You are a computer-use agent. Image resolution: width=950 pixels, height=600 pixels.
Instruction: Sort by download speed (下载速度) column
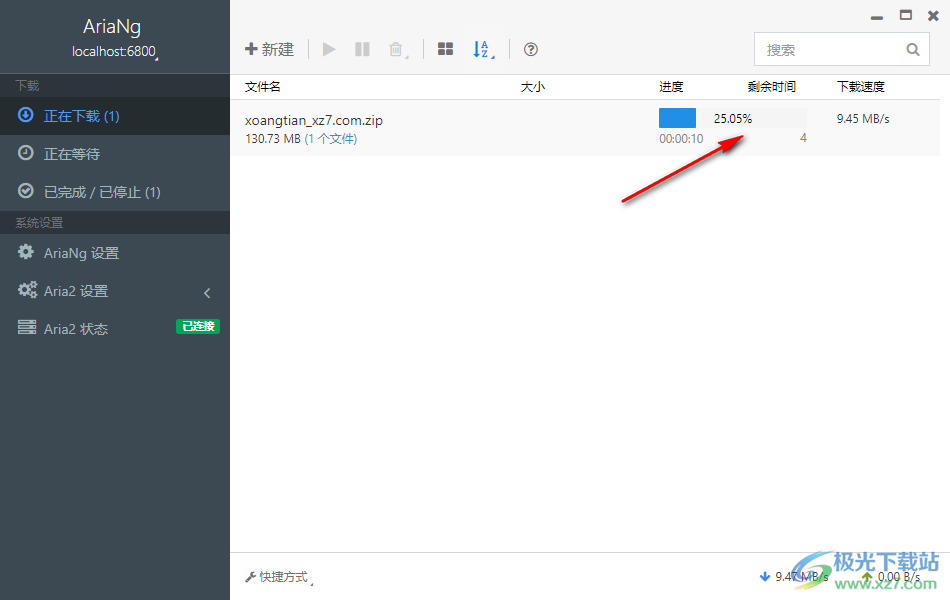(861, 87)
